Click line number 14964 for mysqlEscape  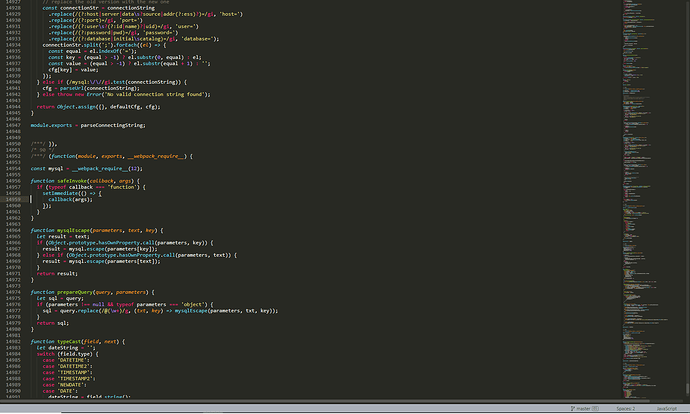(13, 230)
